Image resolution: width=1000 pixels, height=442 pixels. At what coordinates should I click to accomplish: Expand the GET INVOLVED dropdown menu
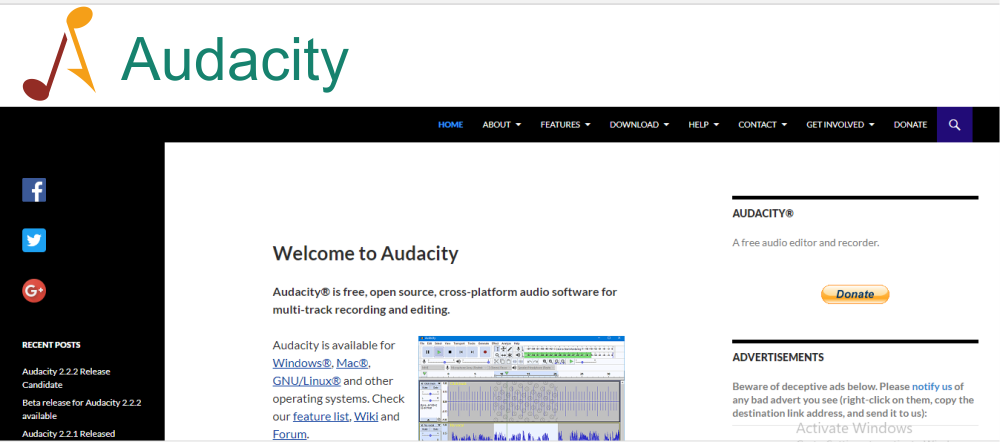tap(840, 124)
